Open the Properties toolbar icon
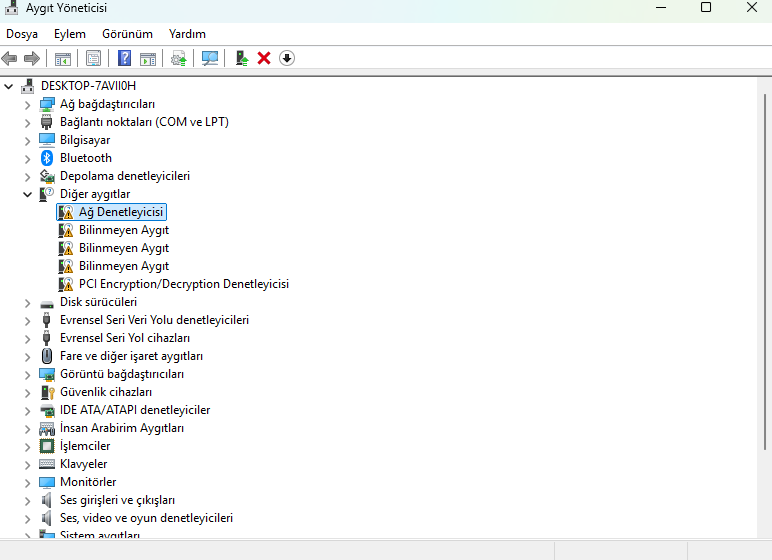The width and height of the screenshot is (772, 560). tap(94, 59)
